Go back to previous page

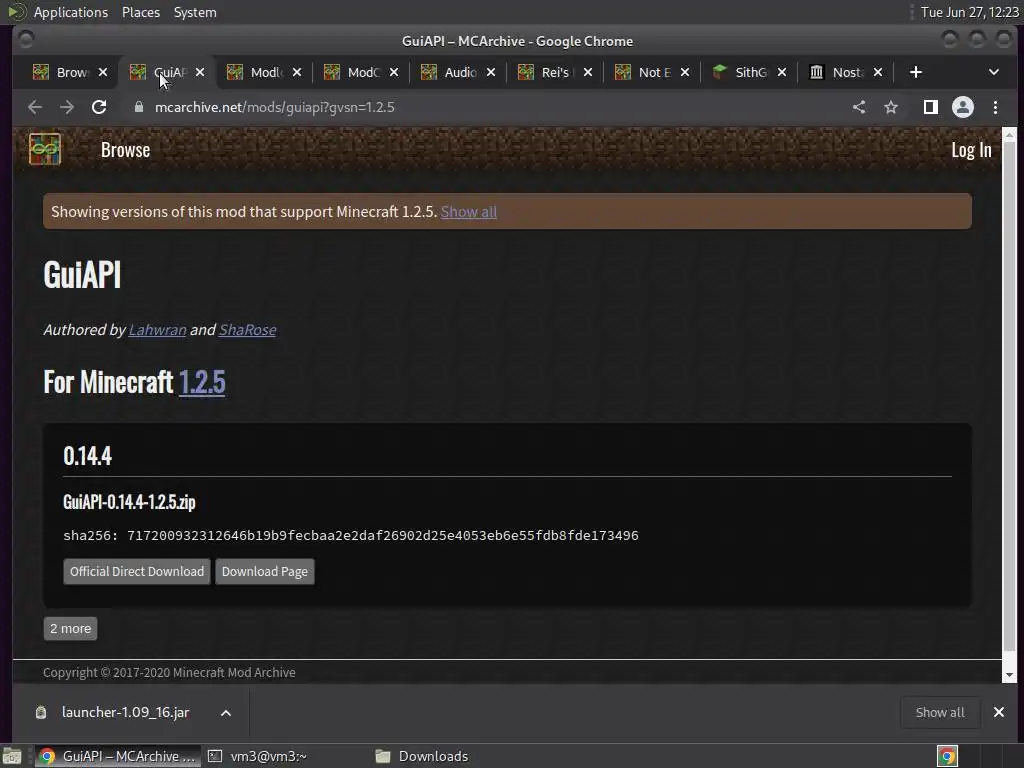pyautogui.click(x=35, y=107)
